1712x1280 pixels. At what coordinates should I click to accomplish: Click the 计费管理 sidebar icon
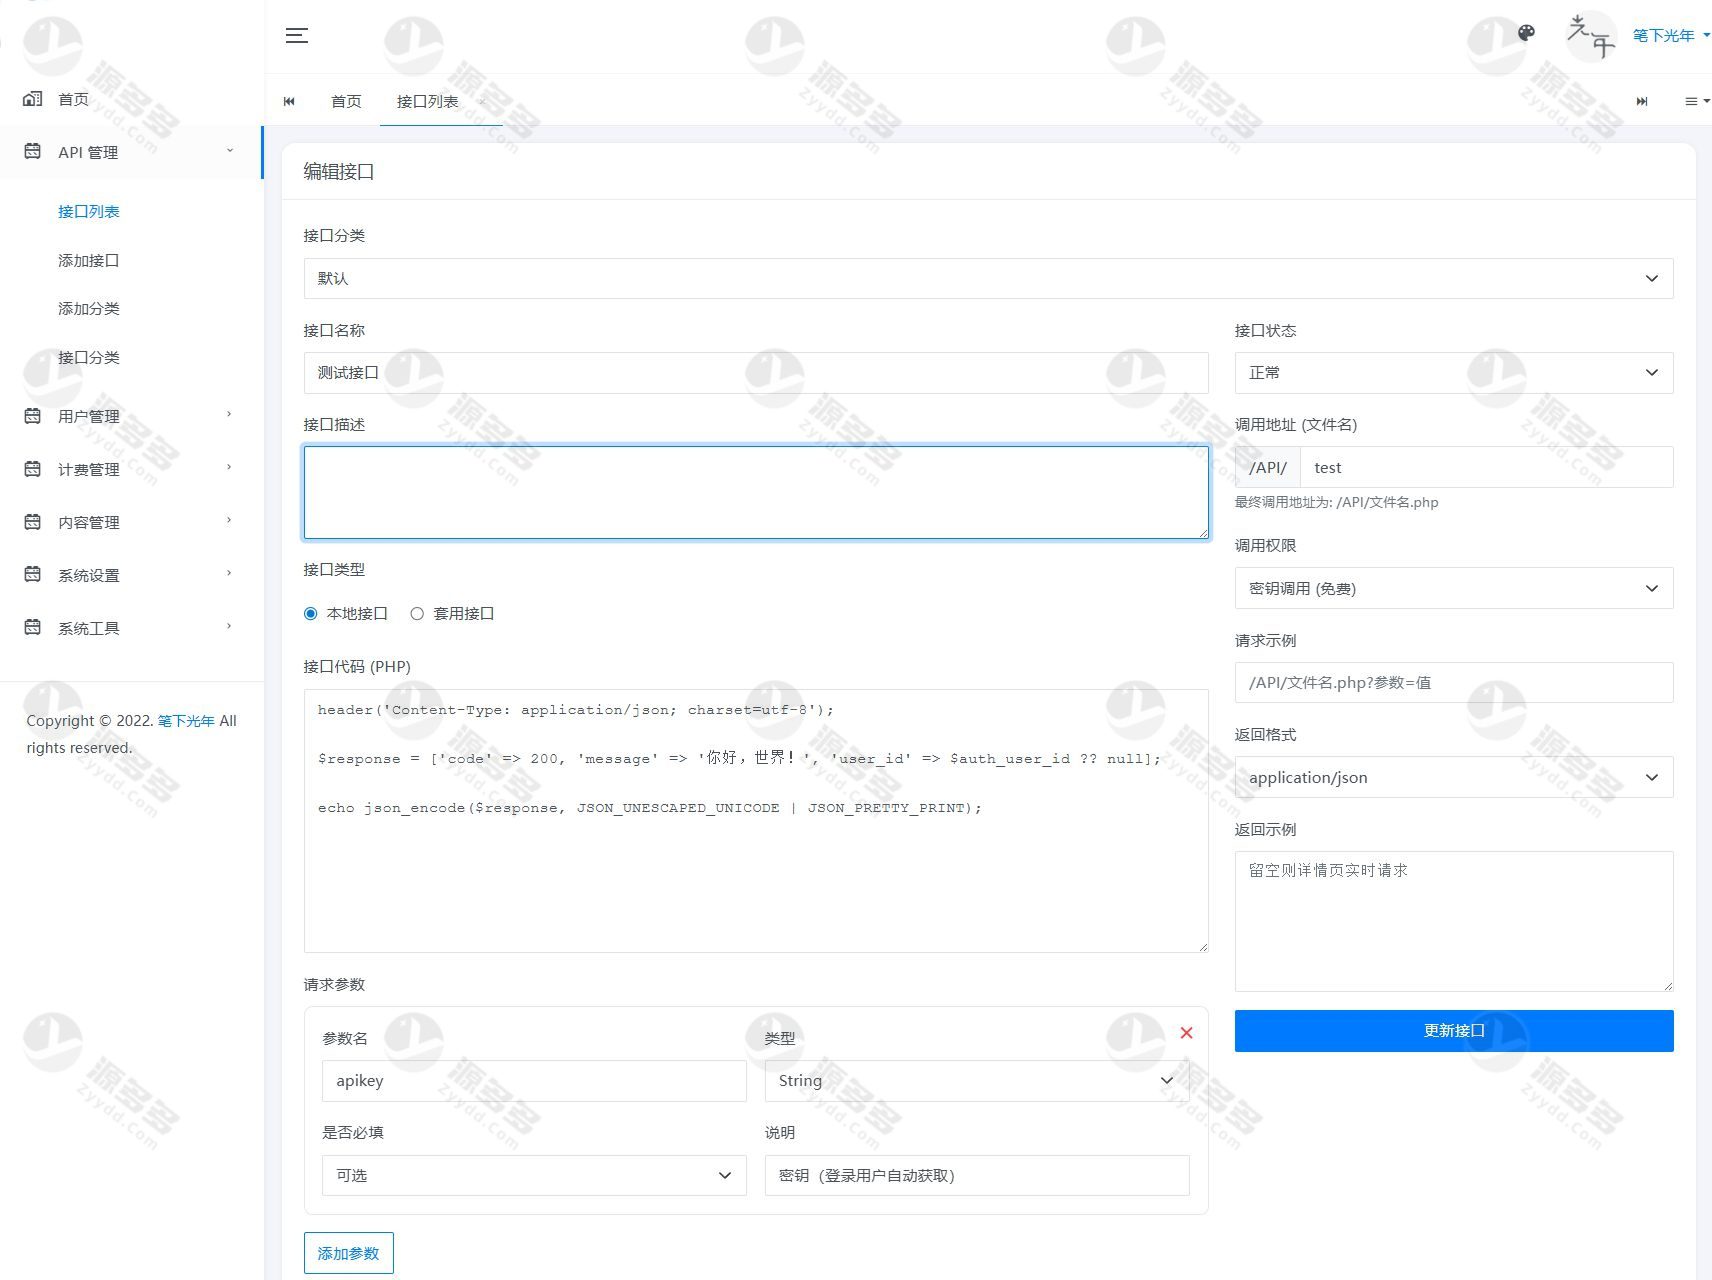[x=32, y=469]
